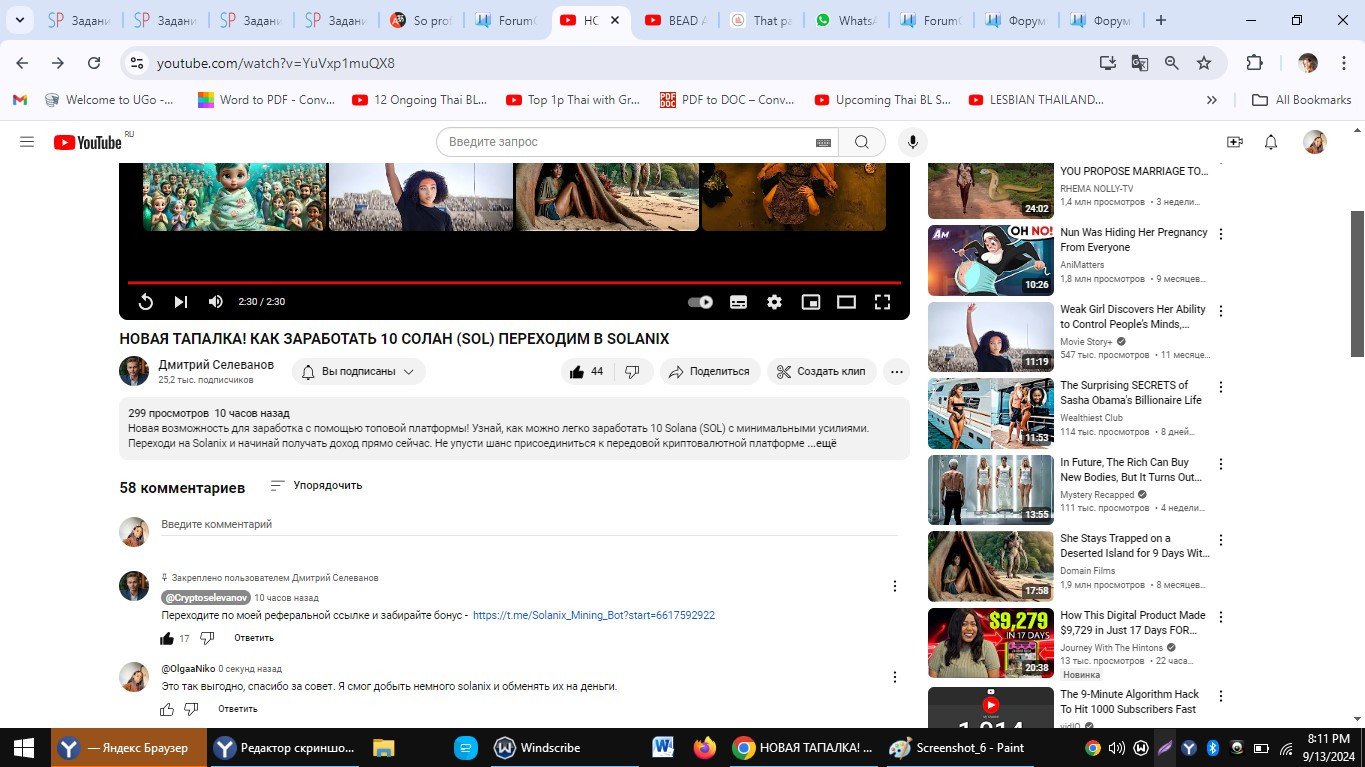Viewport: 1365px width, 767px height.
Task: Open the YouTube create video icon
Action: pyautogui.click(x=1235, y=142)
